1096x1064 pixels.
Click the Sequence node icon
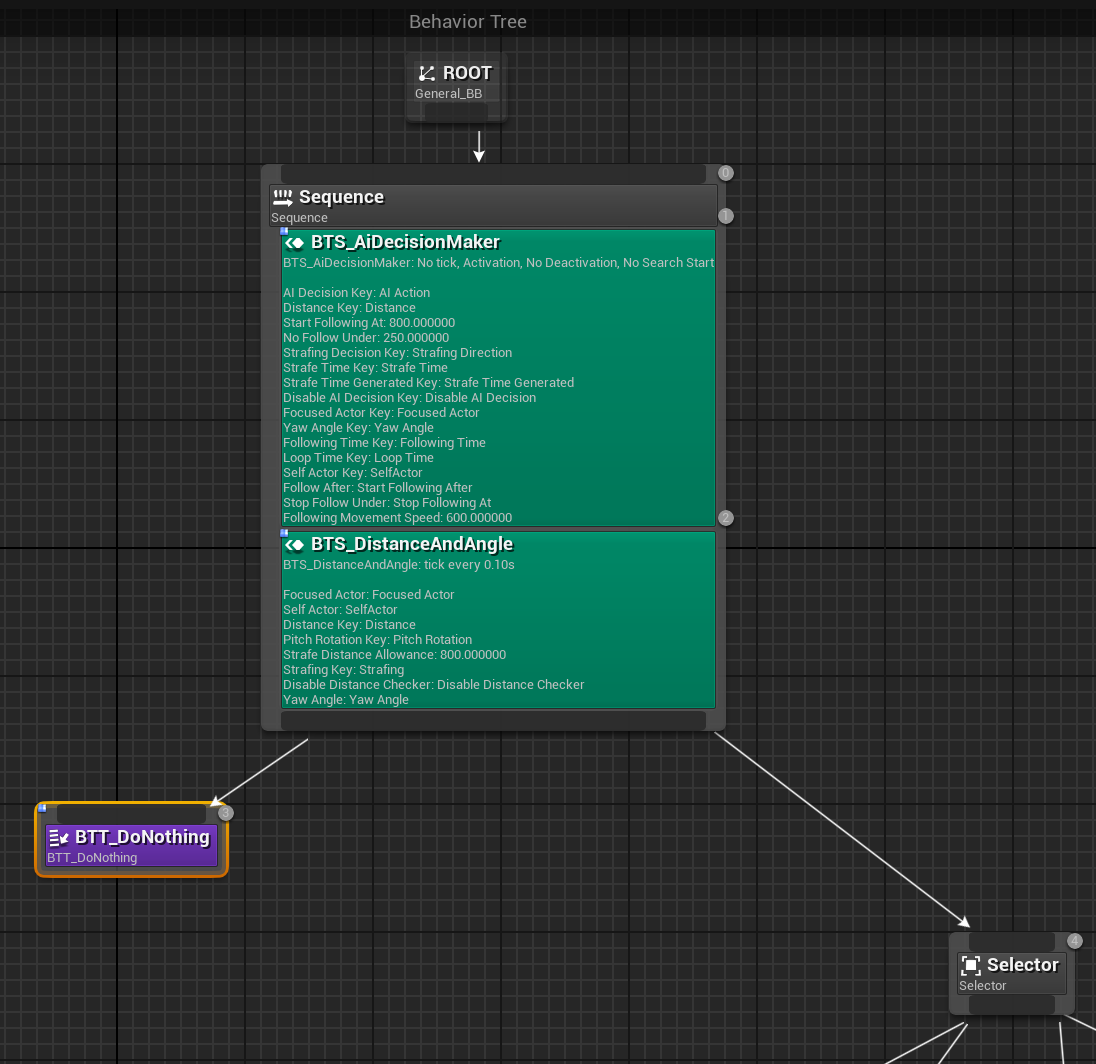point(282,197)
